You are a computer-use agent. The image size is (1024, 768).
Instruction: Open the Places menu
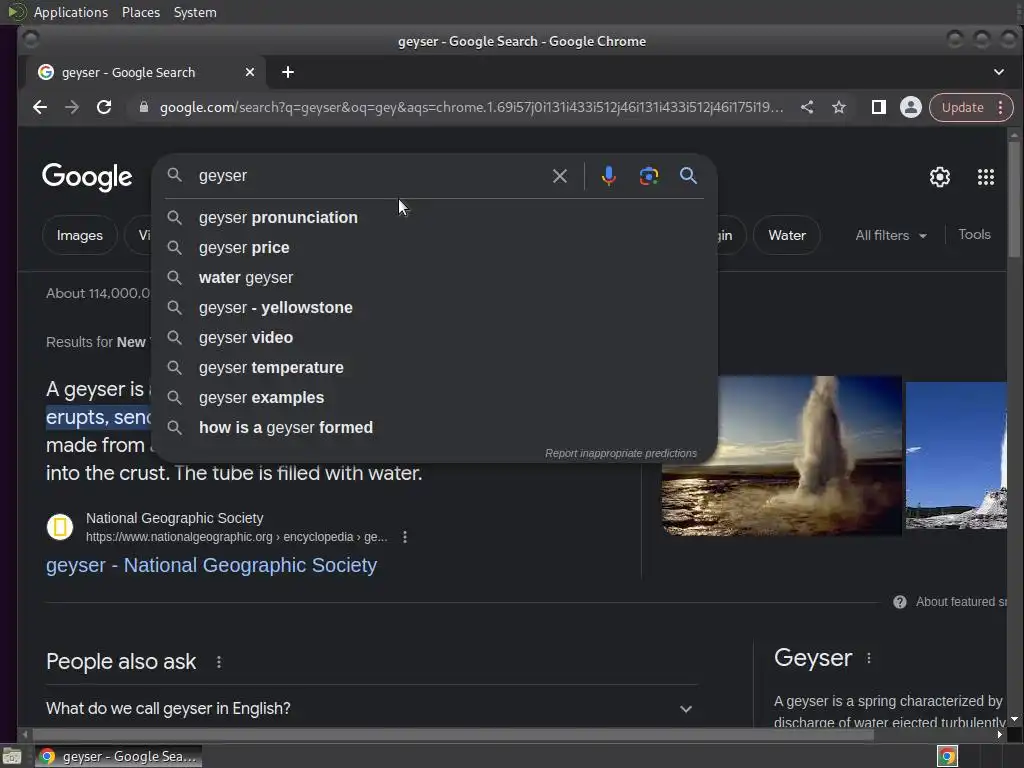tap(140, 12)
